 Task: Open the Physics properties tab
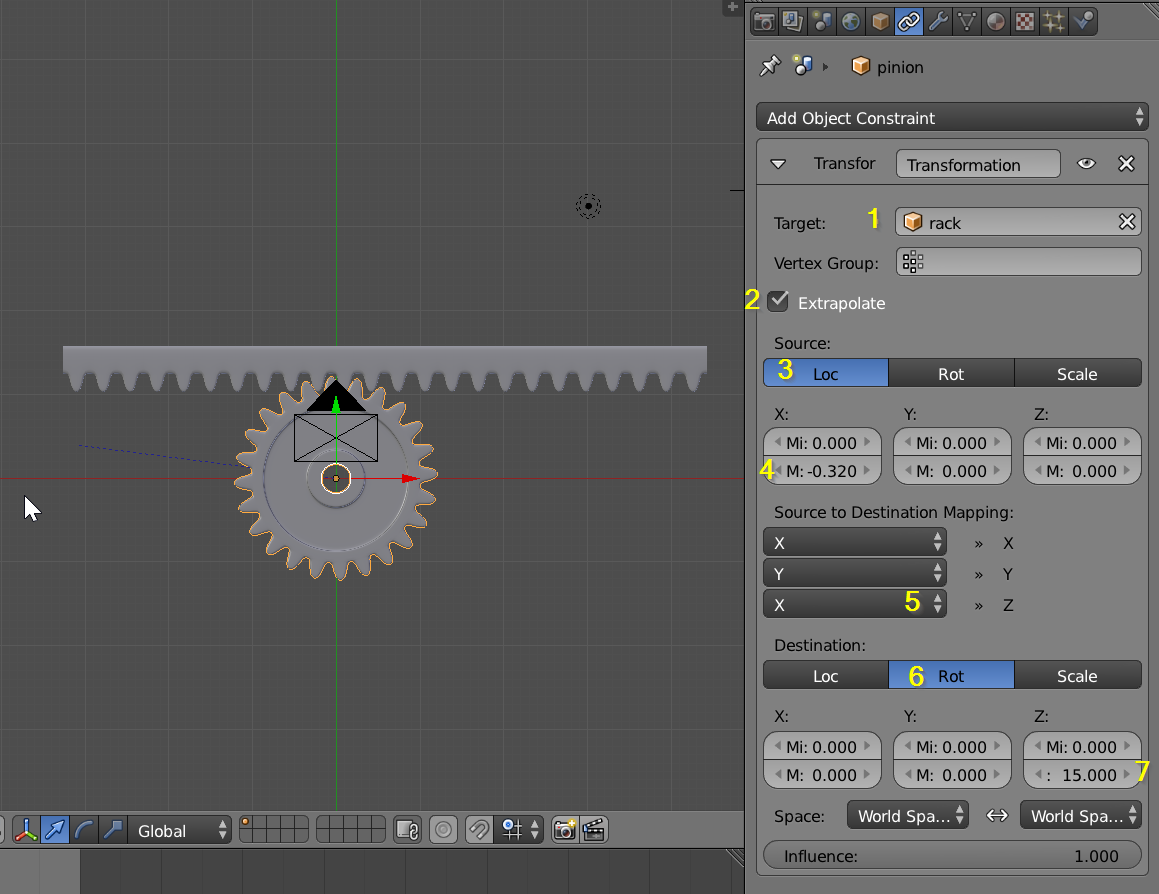point(1083,21)
